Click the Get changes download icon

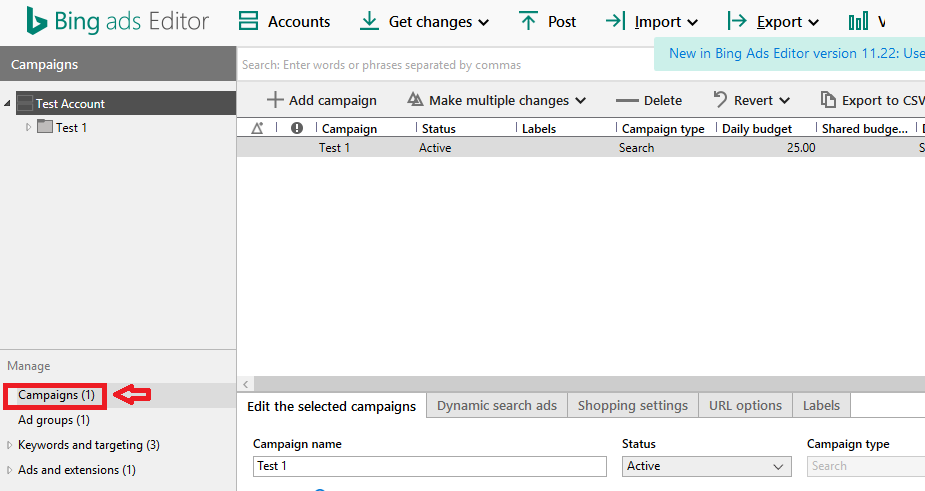[369, 21]
